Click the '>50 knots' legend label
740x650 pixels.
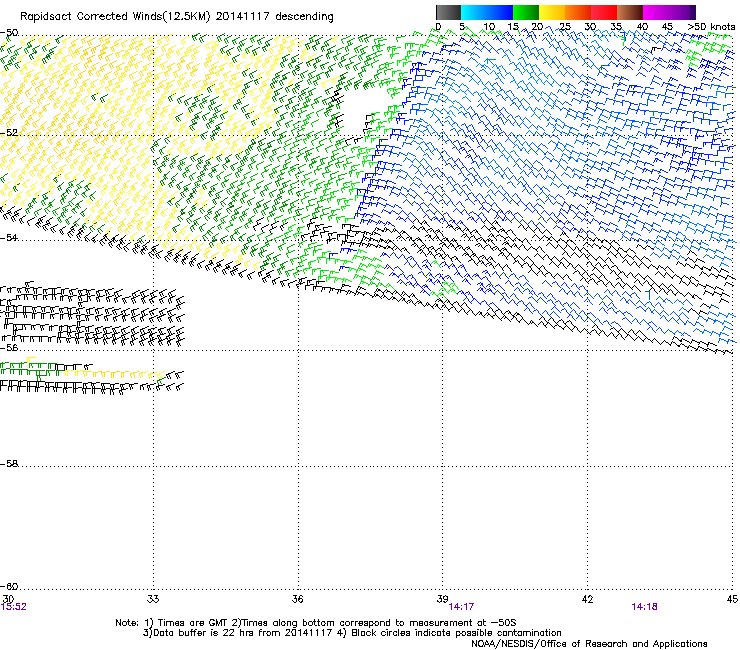tap(712, 27)
